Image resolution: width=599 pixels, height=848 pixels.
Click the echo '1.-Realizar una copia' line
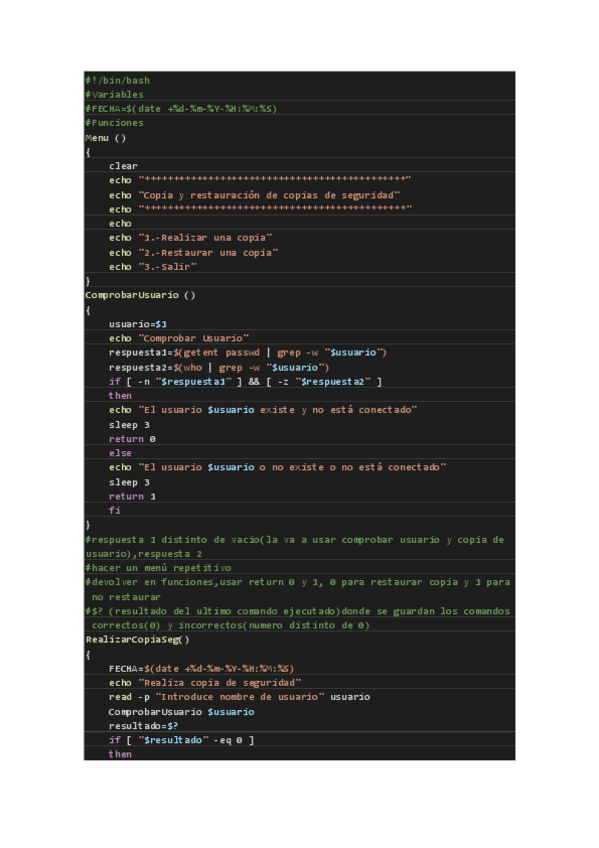[x=190, y=238]
